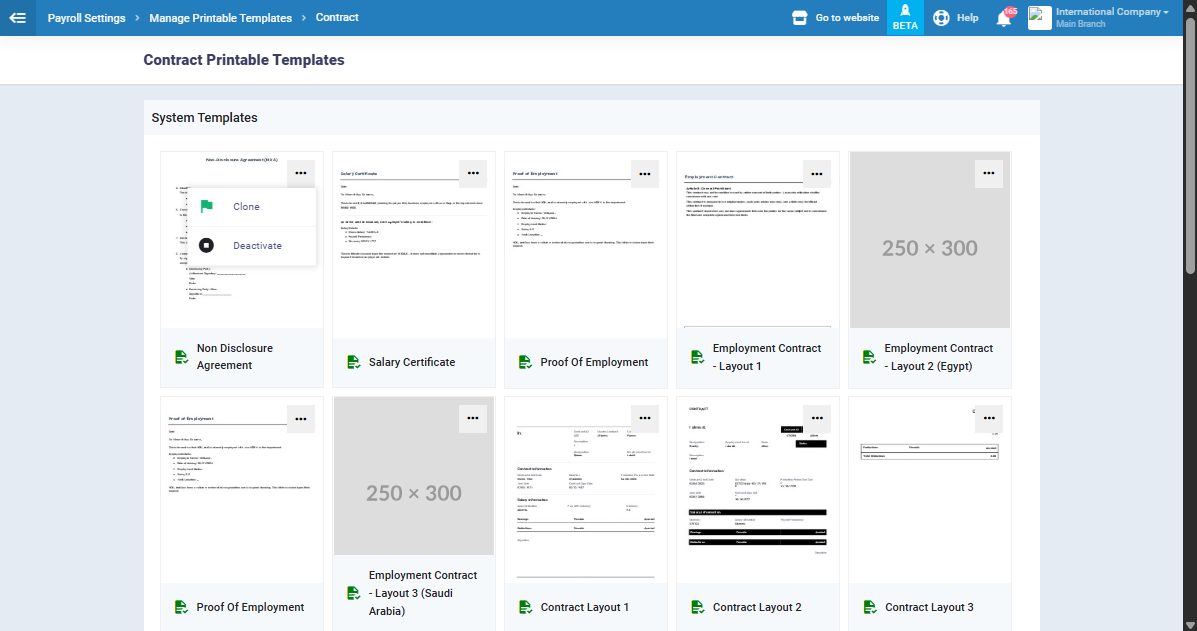The width and height of the screenshot is (1197, 631).
Task: Click the Deactivate stop icon
Action: (x=206, y=246)
